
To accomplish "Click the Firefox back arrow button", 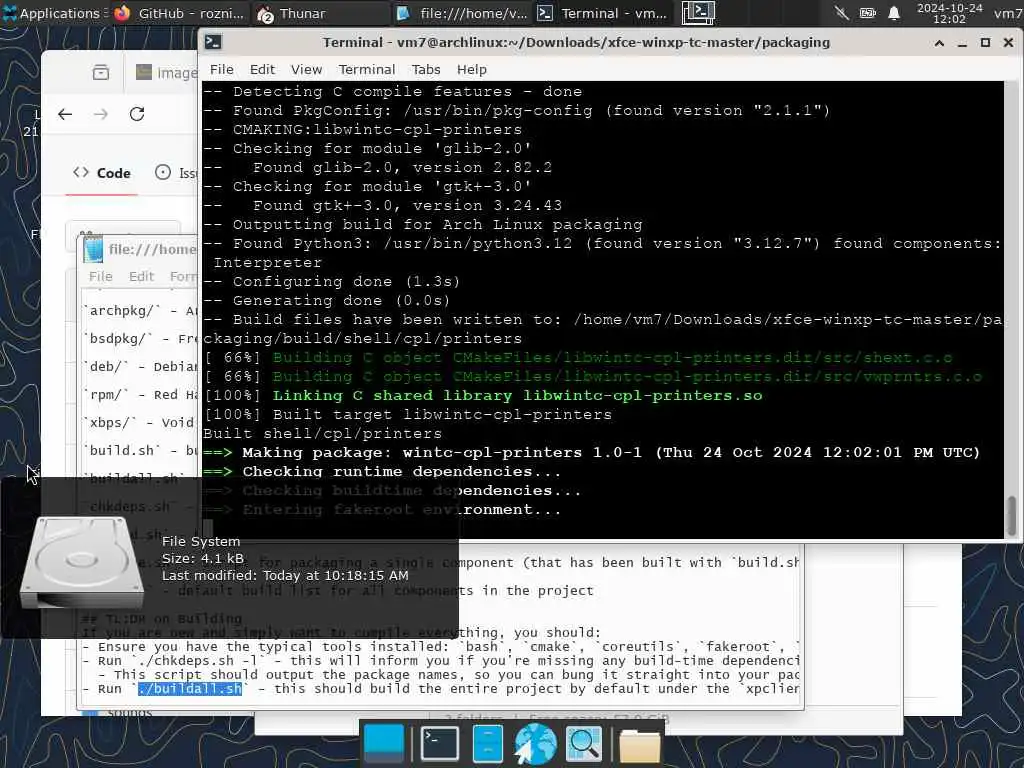I will [x=65, y=114].
